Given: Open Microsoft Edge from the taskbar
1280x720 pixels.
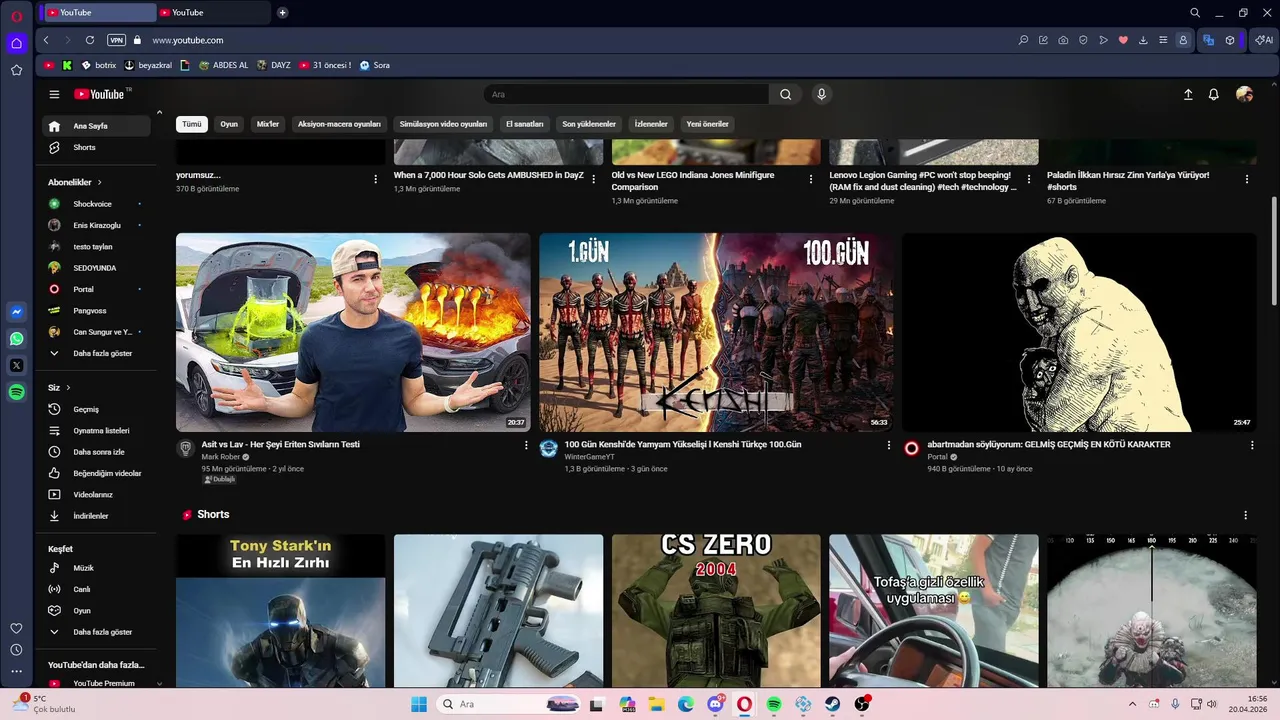Looking at the screenshot, I should click(x=686, y=704).
